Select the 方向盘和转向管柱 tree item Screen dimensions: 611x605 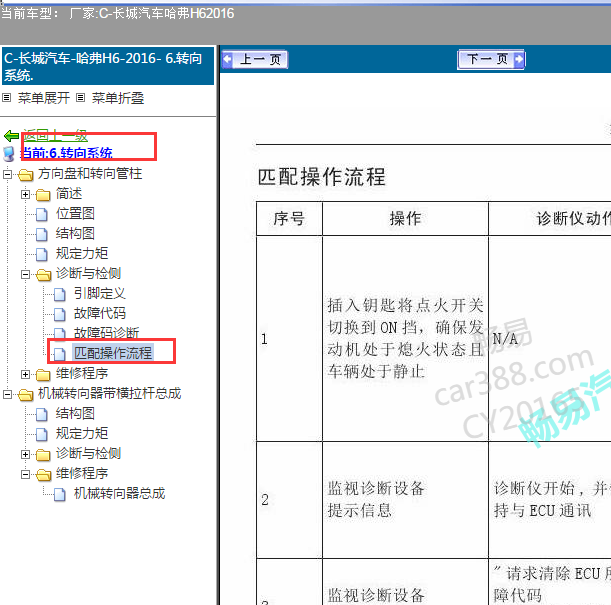pos(90,174)
